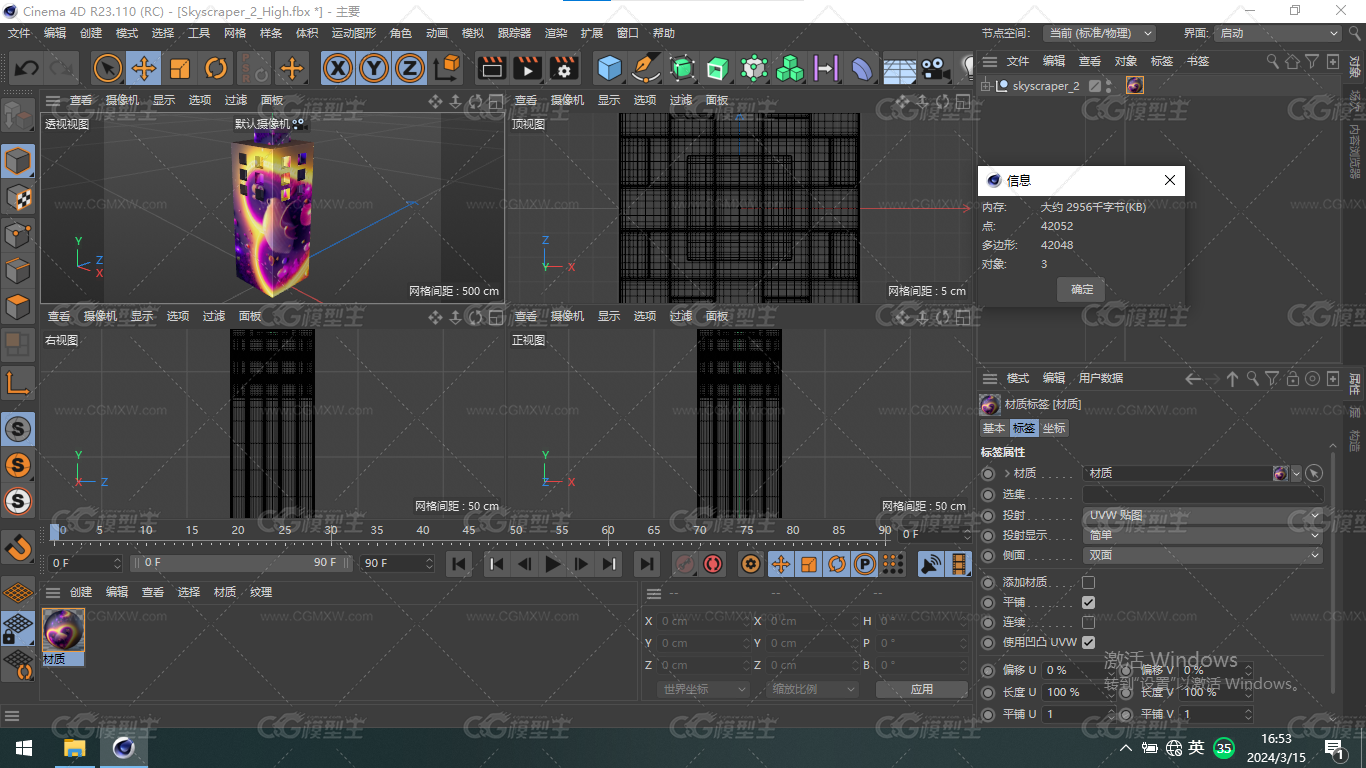Screen dimensions: 1366x768
Task: Add a Camera object
Action: pyautogui.click(x=935, y=68)
